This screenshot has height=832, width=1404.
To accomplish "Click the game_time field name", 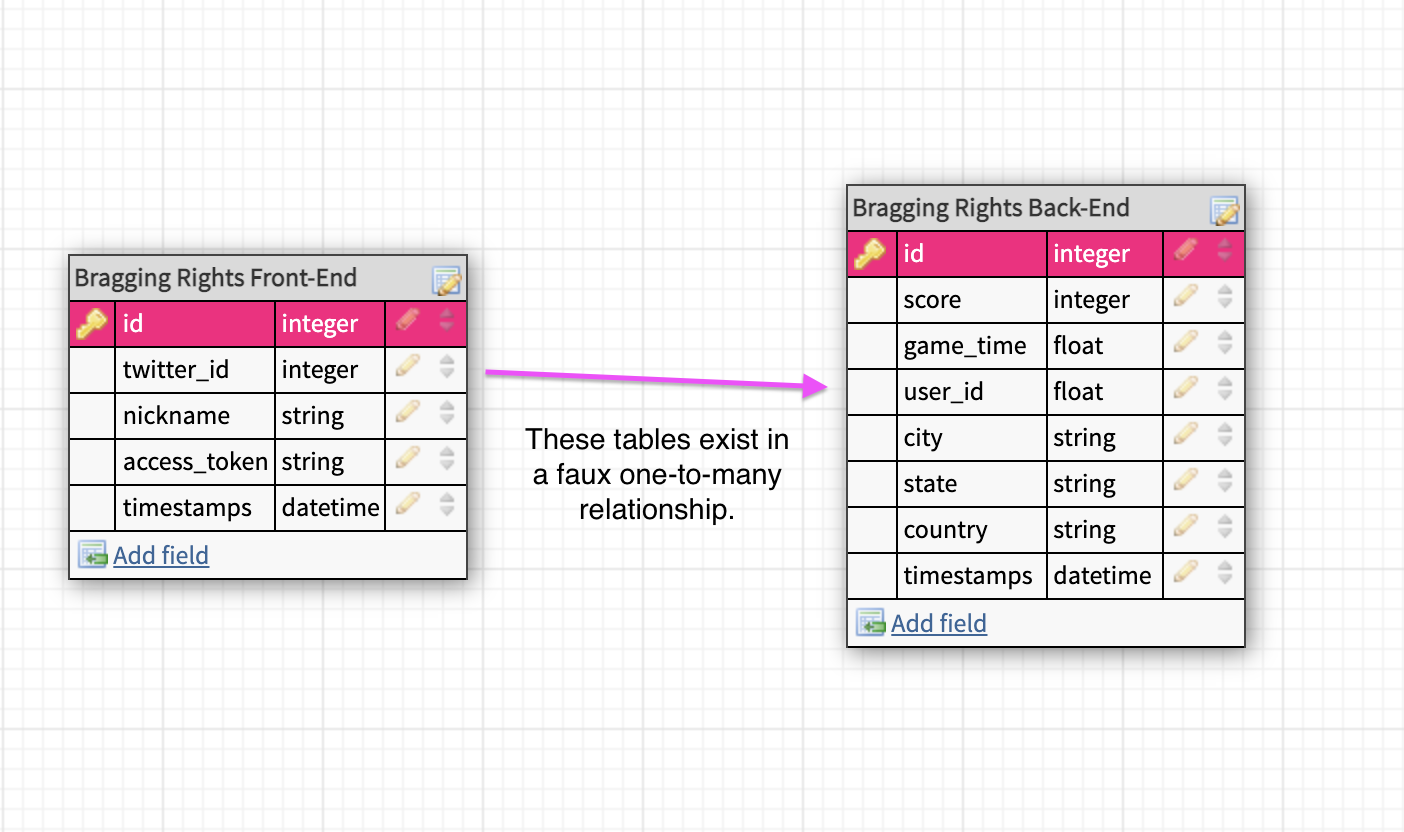I will coord(965,346).
